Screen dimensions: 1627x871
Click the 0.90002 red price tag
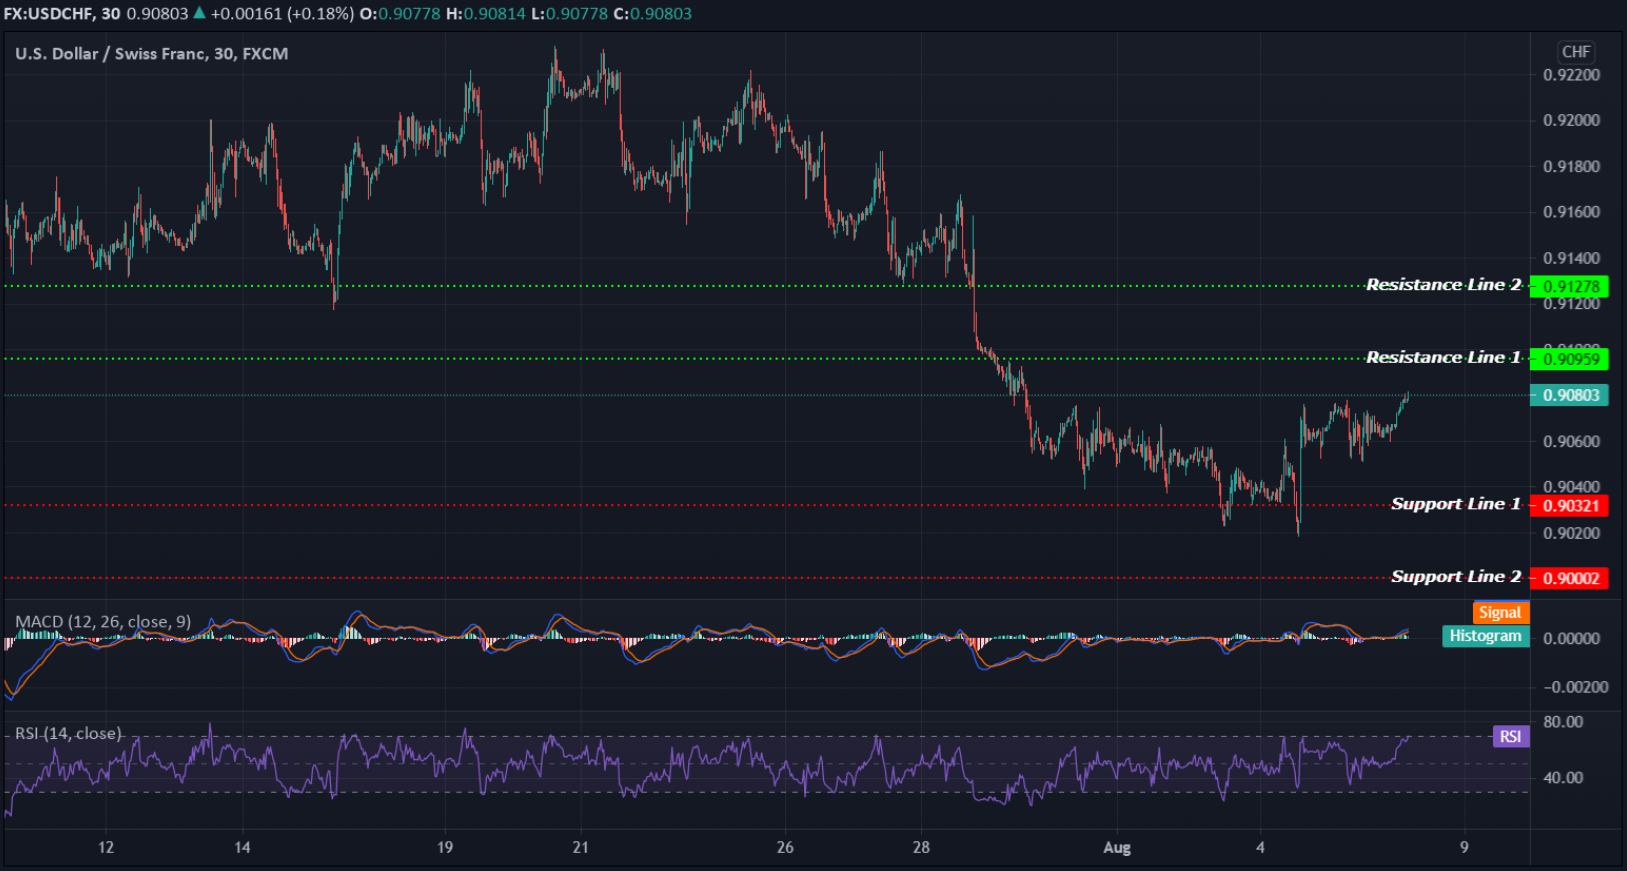(x=1570, y=578)
